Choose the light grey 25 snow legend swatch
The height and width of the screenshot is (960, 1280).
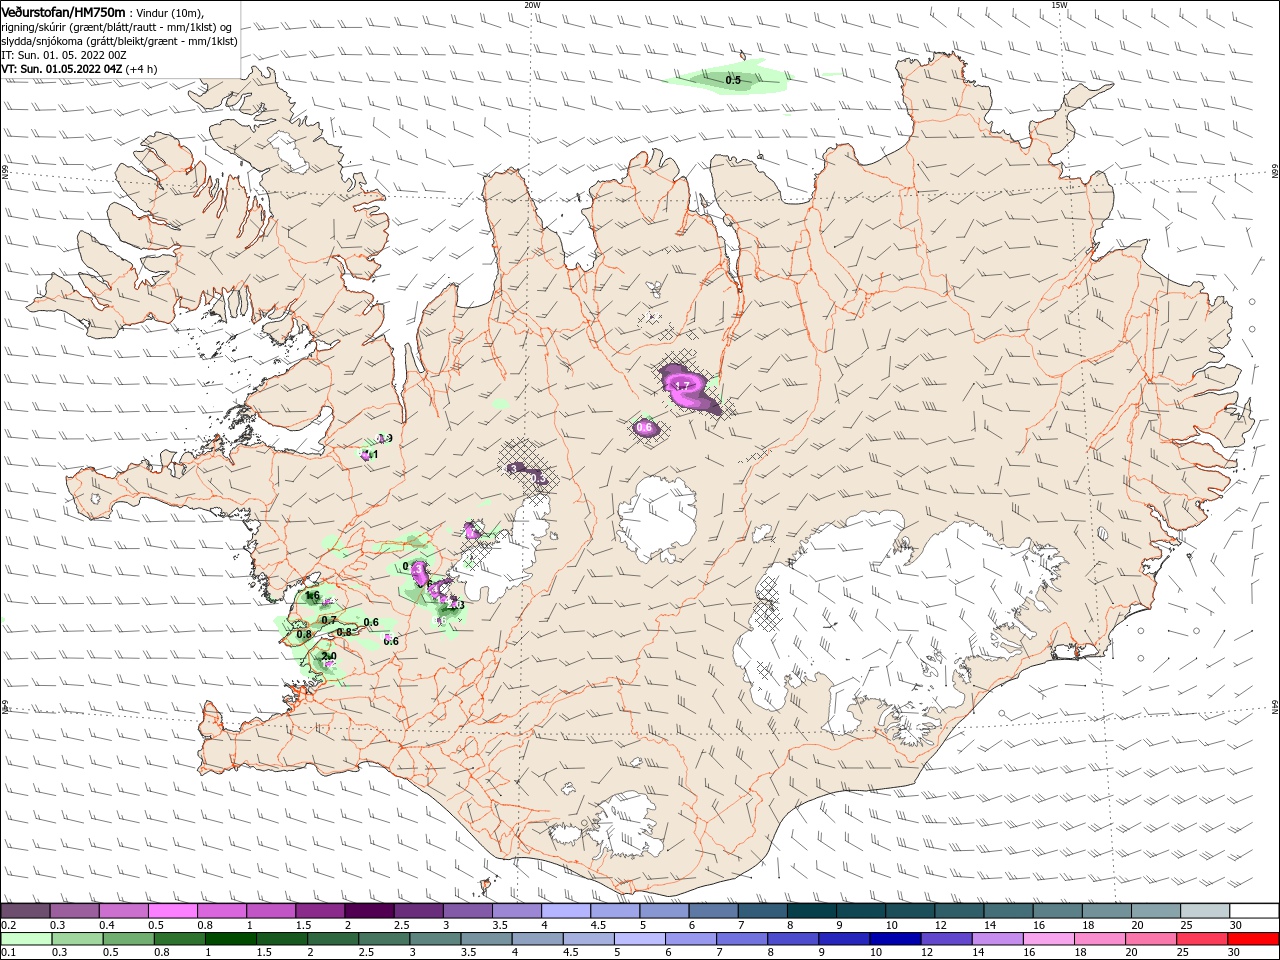(1206, 911)
